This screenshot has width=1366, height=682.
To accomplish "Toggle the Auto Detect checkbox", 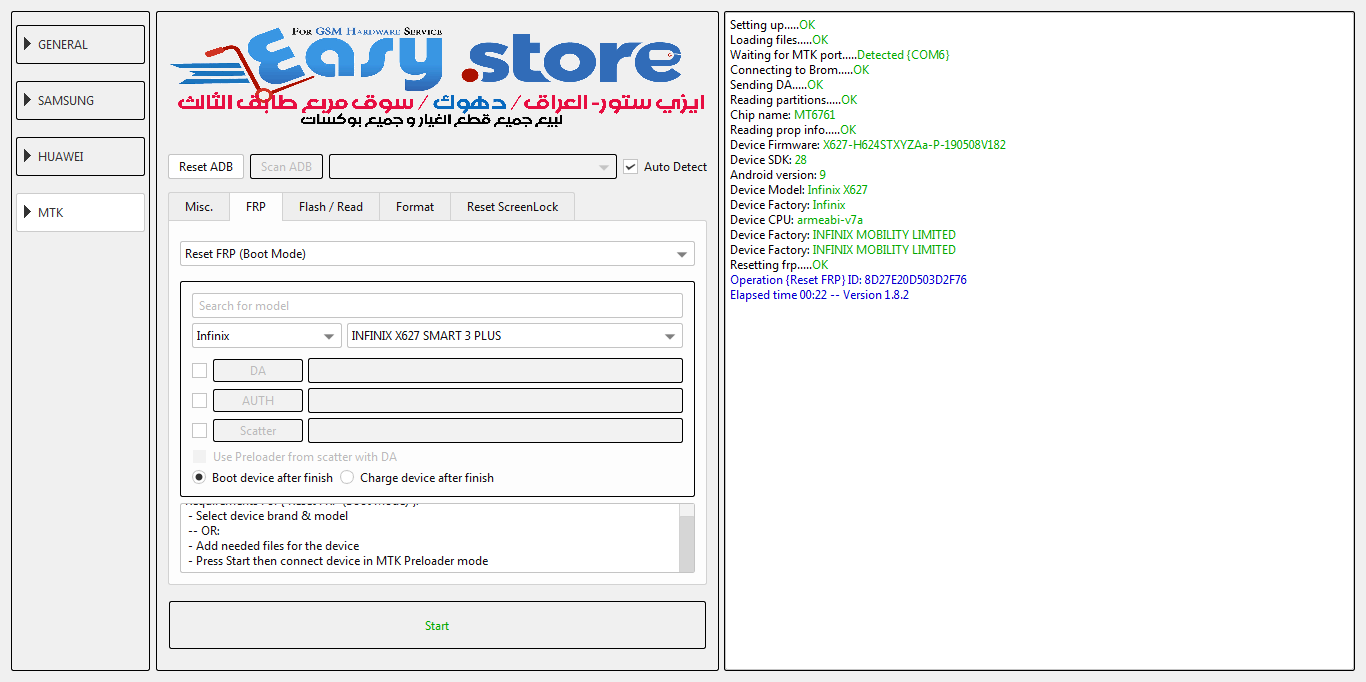I will (630, 167).
